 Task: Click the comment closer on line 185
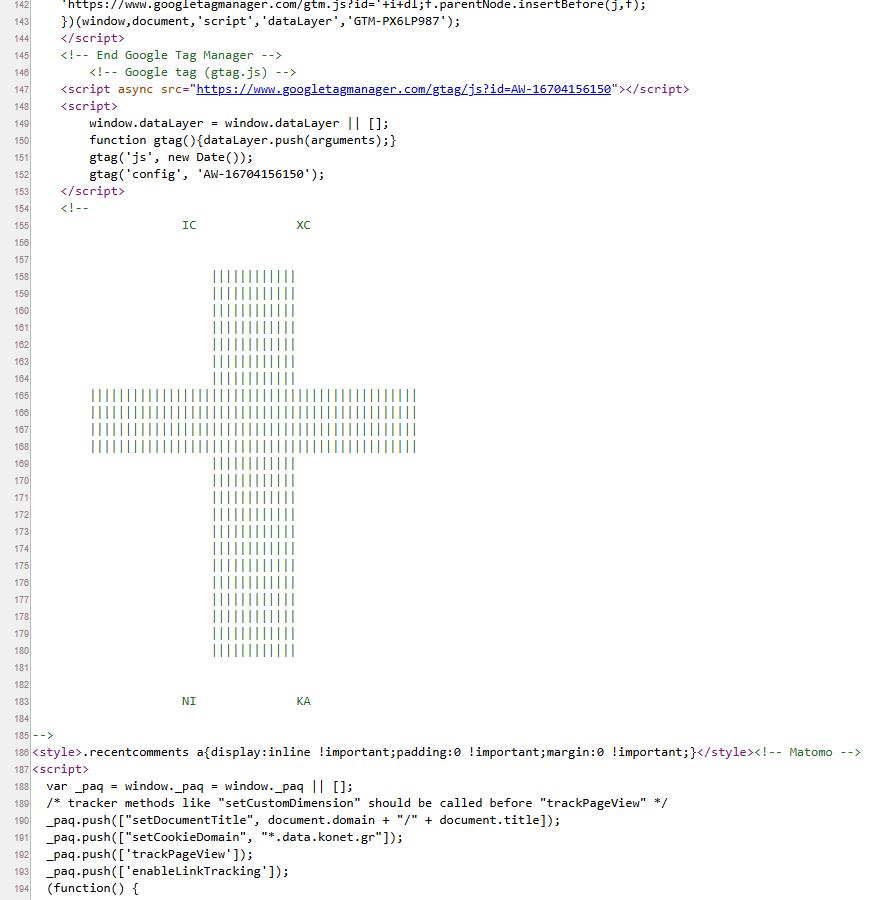pos(42,735)
